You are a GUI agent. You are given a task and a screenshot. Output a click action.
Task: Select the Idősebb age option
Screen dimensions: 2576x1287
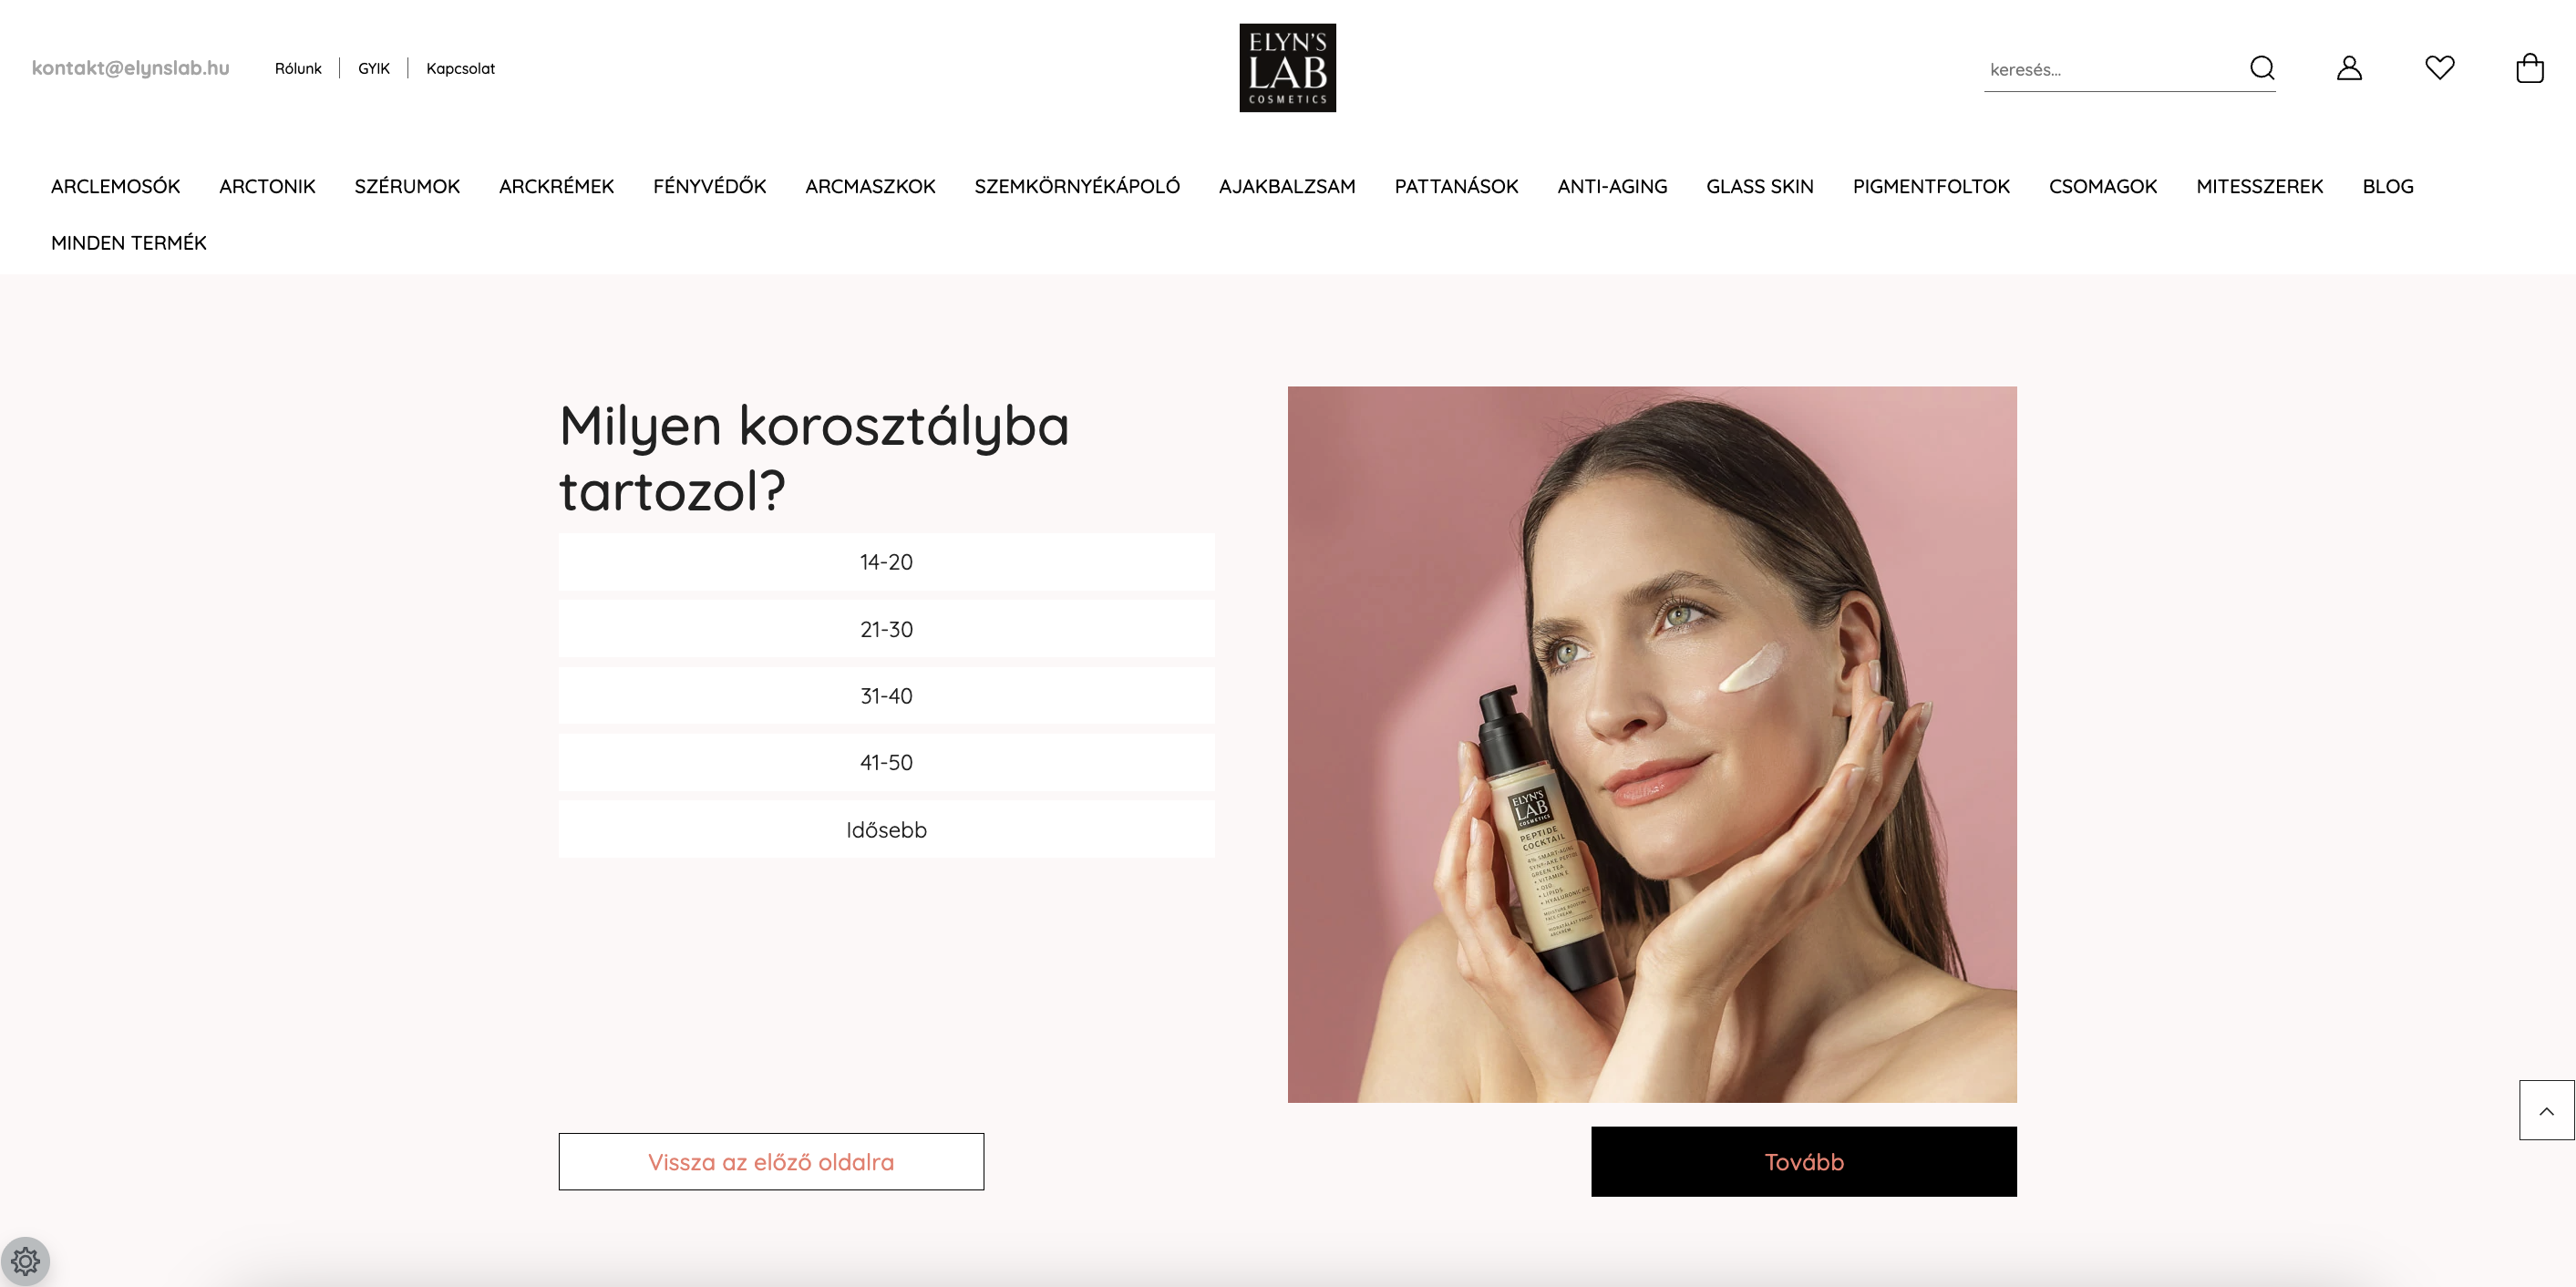tap(886, 830)
